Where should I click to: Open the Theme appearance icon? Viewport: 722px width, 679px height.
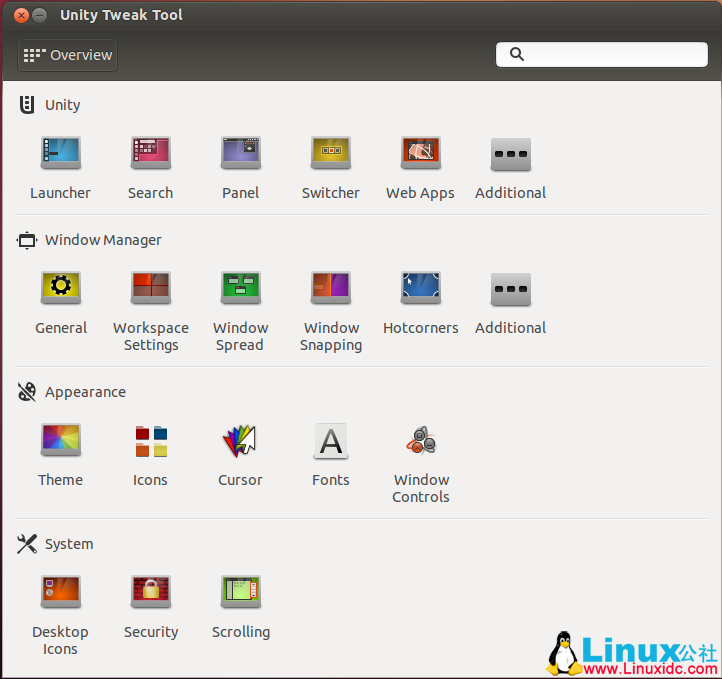(60, 440)
